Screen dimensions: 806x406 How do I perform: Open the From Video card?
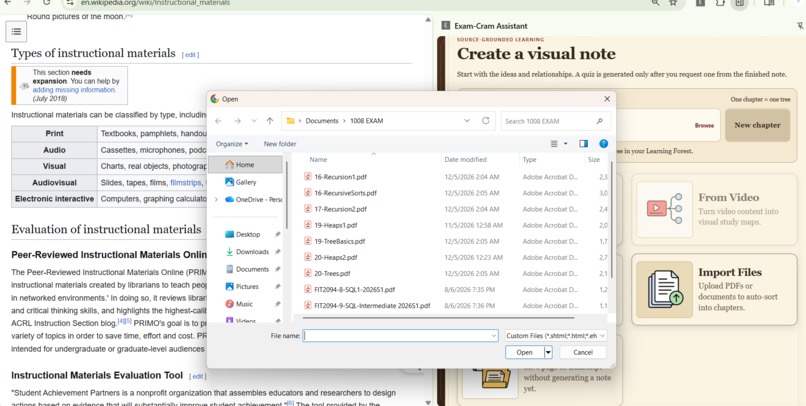click(715, 209)
